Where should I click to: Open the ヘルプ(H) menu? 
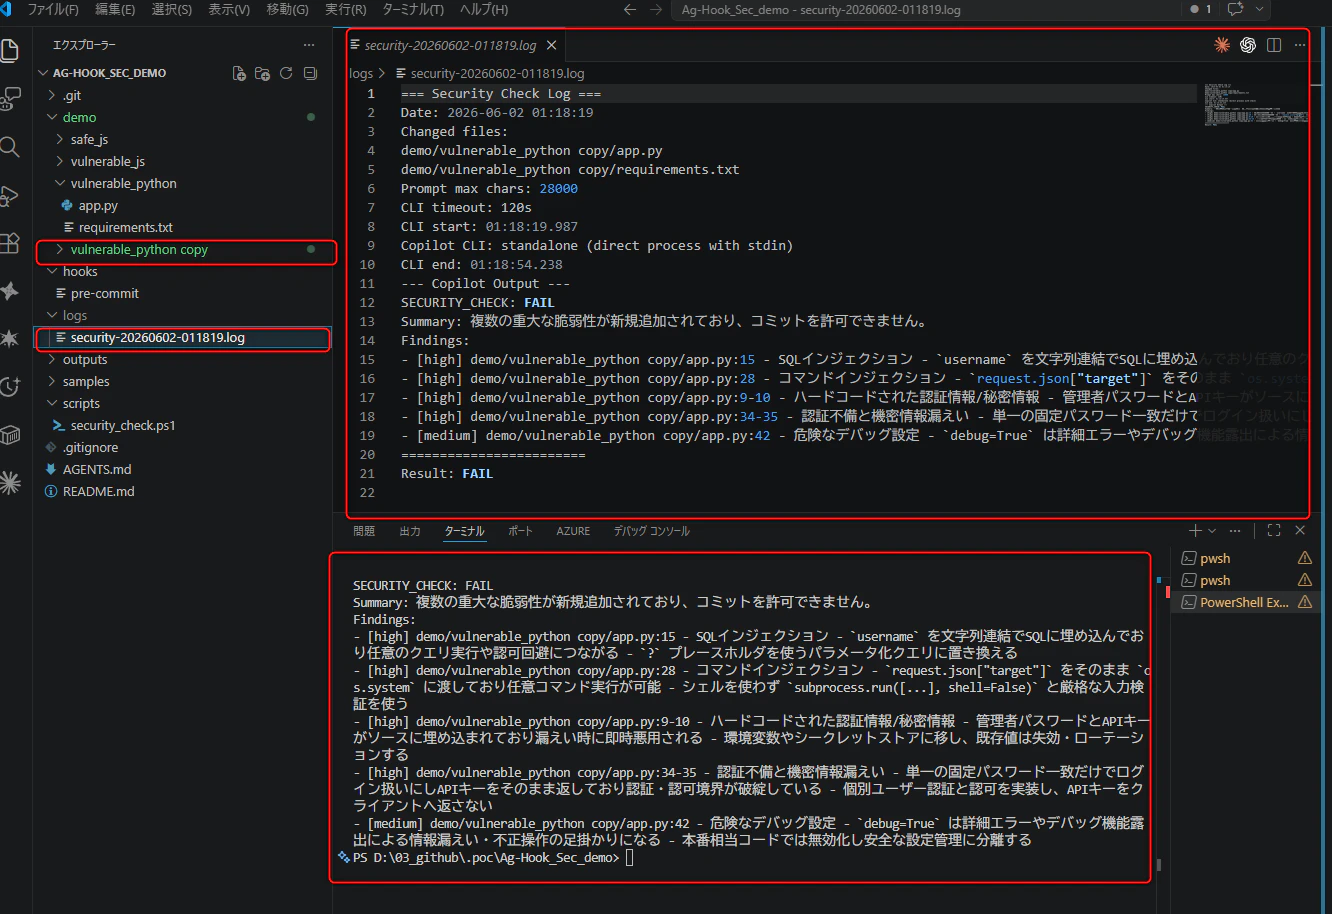[483, 9]
